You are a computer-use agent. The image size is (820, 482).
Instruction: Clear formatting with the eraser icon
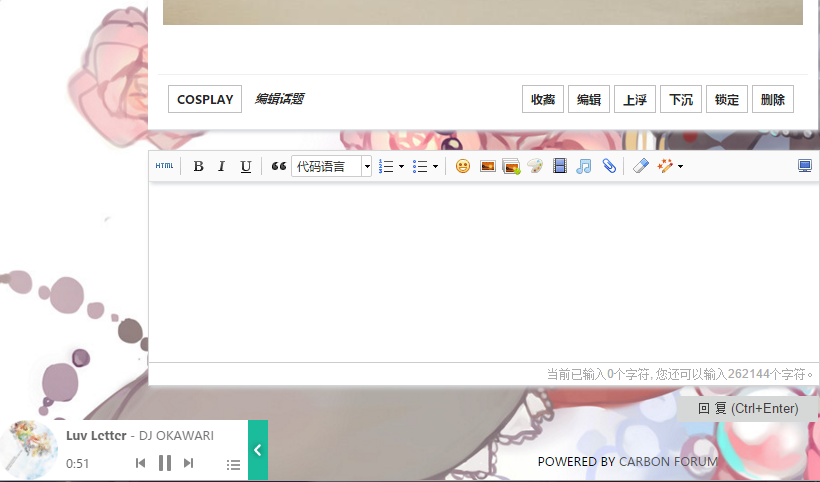coord(641,166)
